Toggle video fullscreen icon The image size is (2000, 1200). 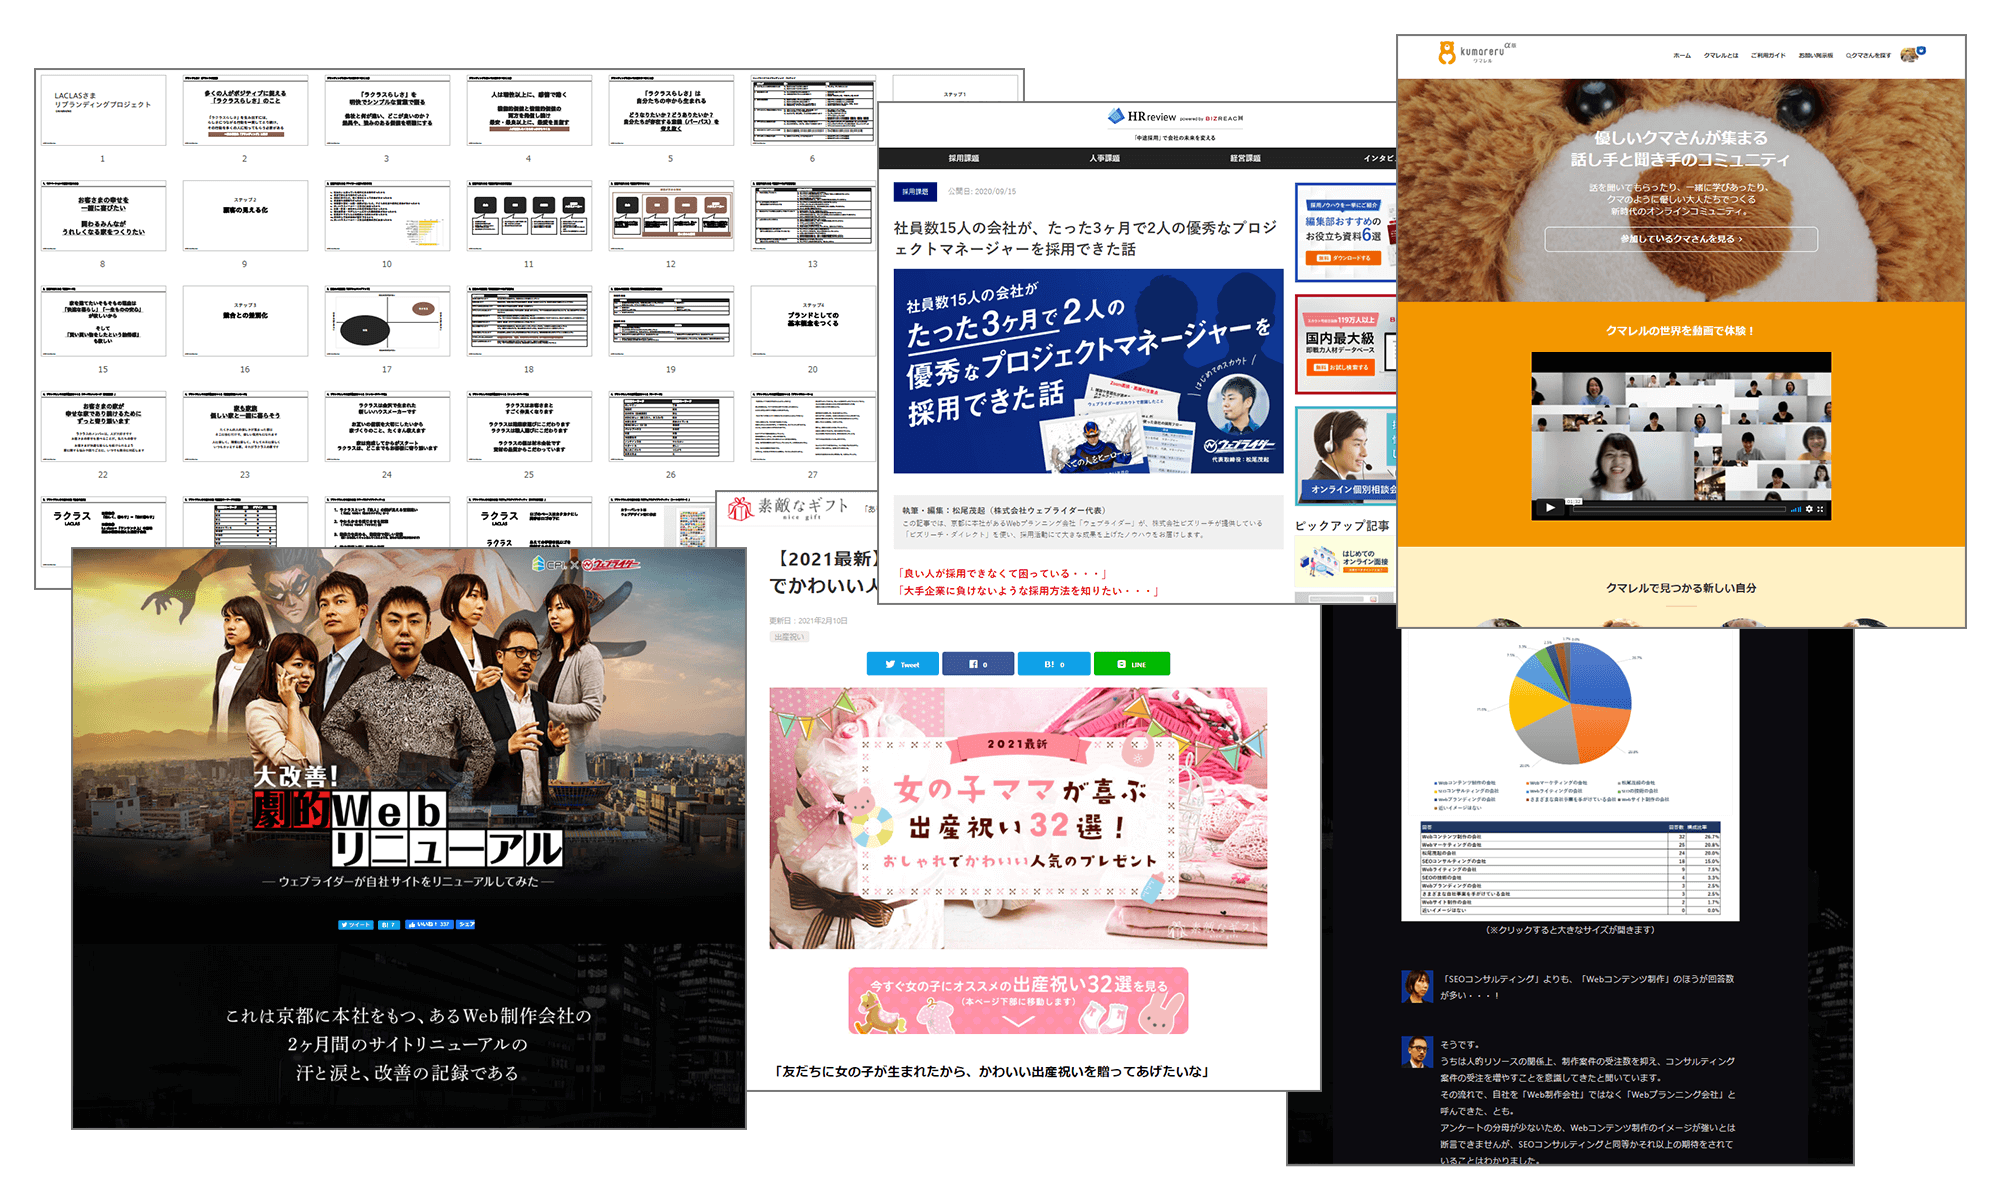click(x=1821, y=509)
